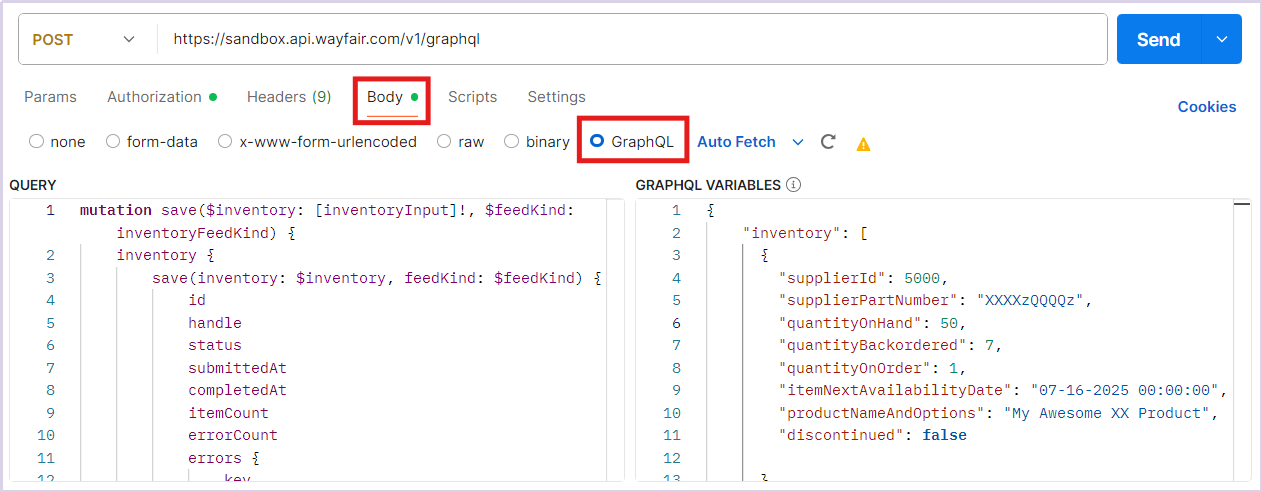Click the GraphQL Variables info icon
The width and height of the screenshot is (1262, 492).
coord(793,185)
